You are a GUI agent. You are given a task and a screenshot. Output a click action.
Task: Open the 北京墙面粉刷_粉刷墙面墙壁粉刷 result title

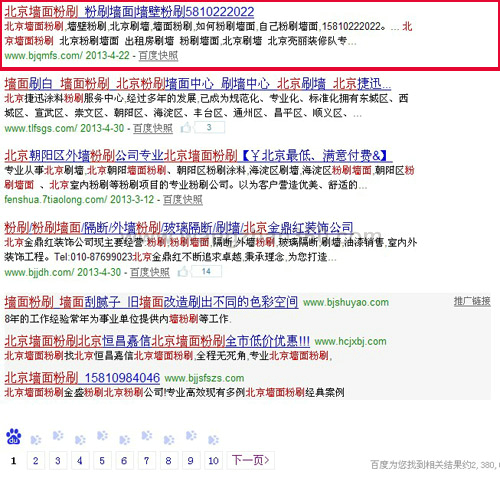129,12
